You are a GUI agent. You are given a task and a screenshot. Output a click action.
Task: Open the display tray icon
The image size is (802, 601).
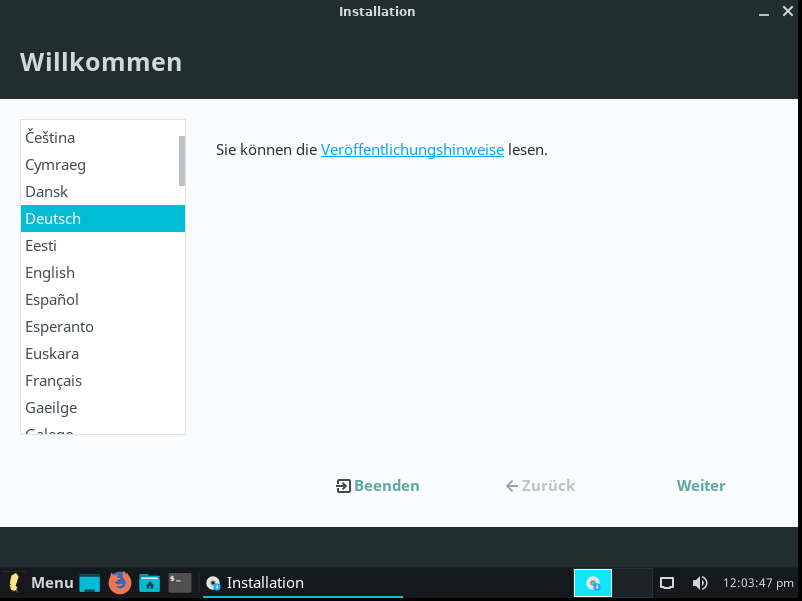click(668, 583)
